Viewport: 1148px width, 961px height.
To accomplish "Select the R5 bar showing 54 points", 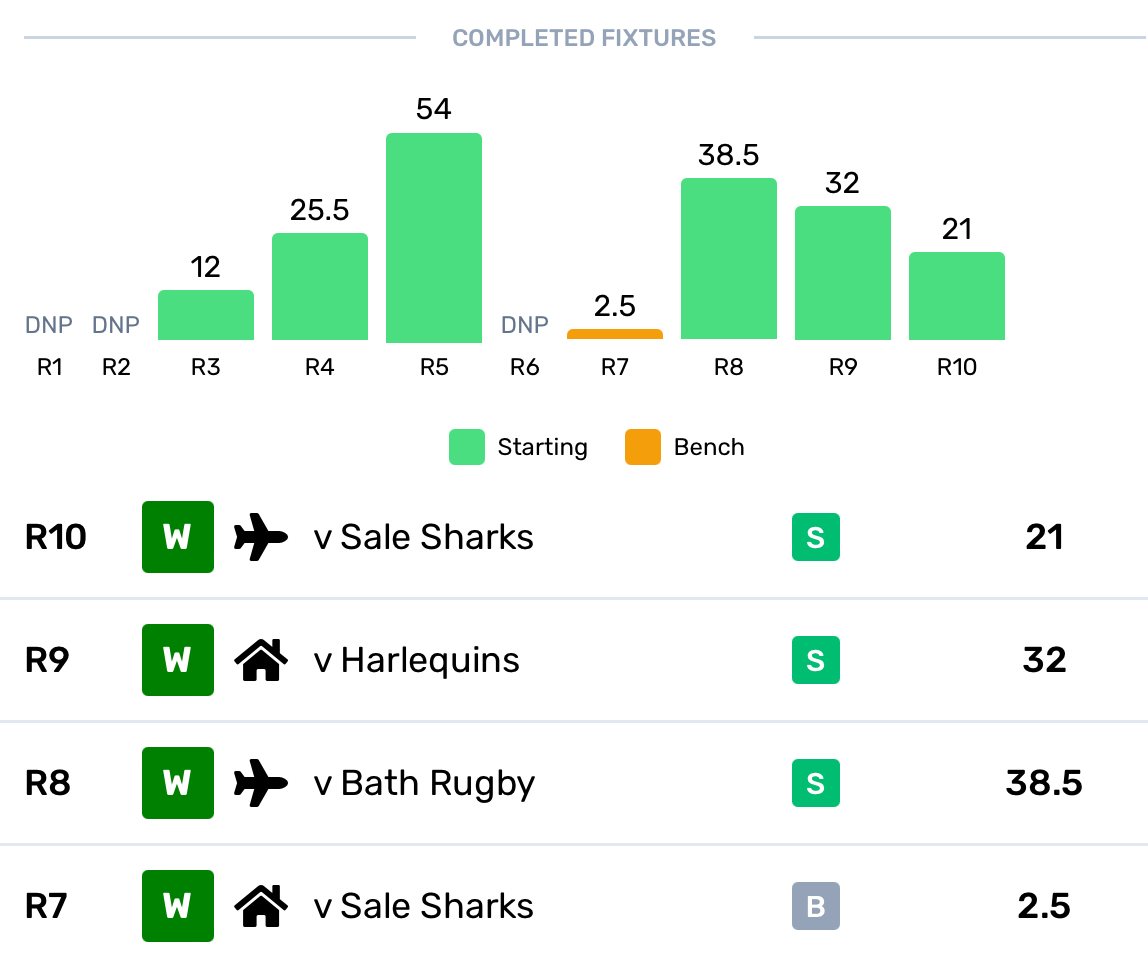I will pos(434,238).
